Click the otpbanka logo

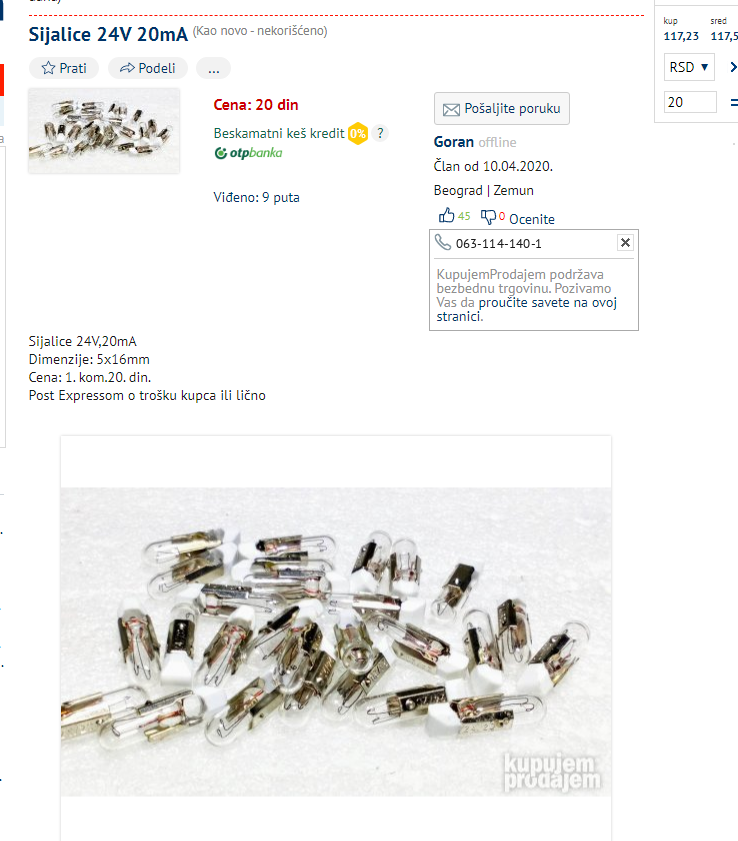248,153
